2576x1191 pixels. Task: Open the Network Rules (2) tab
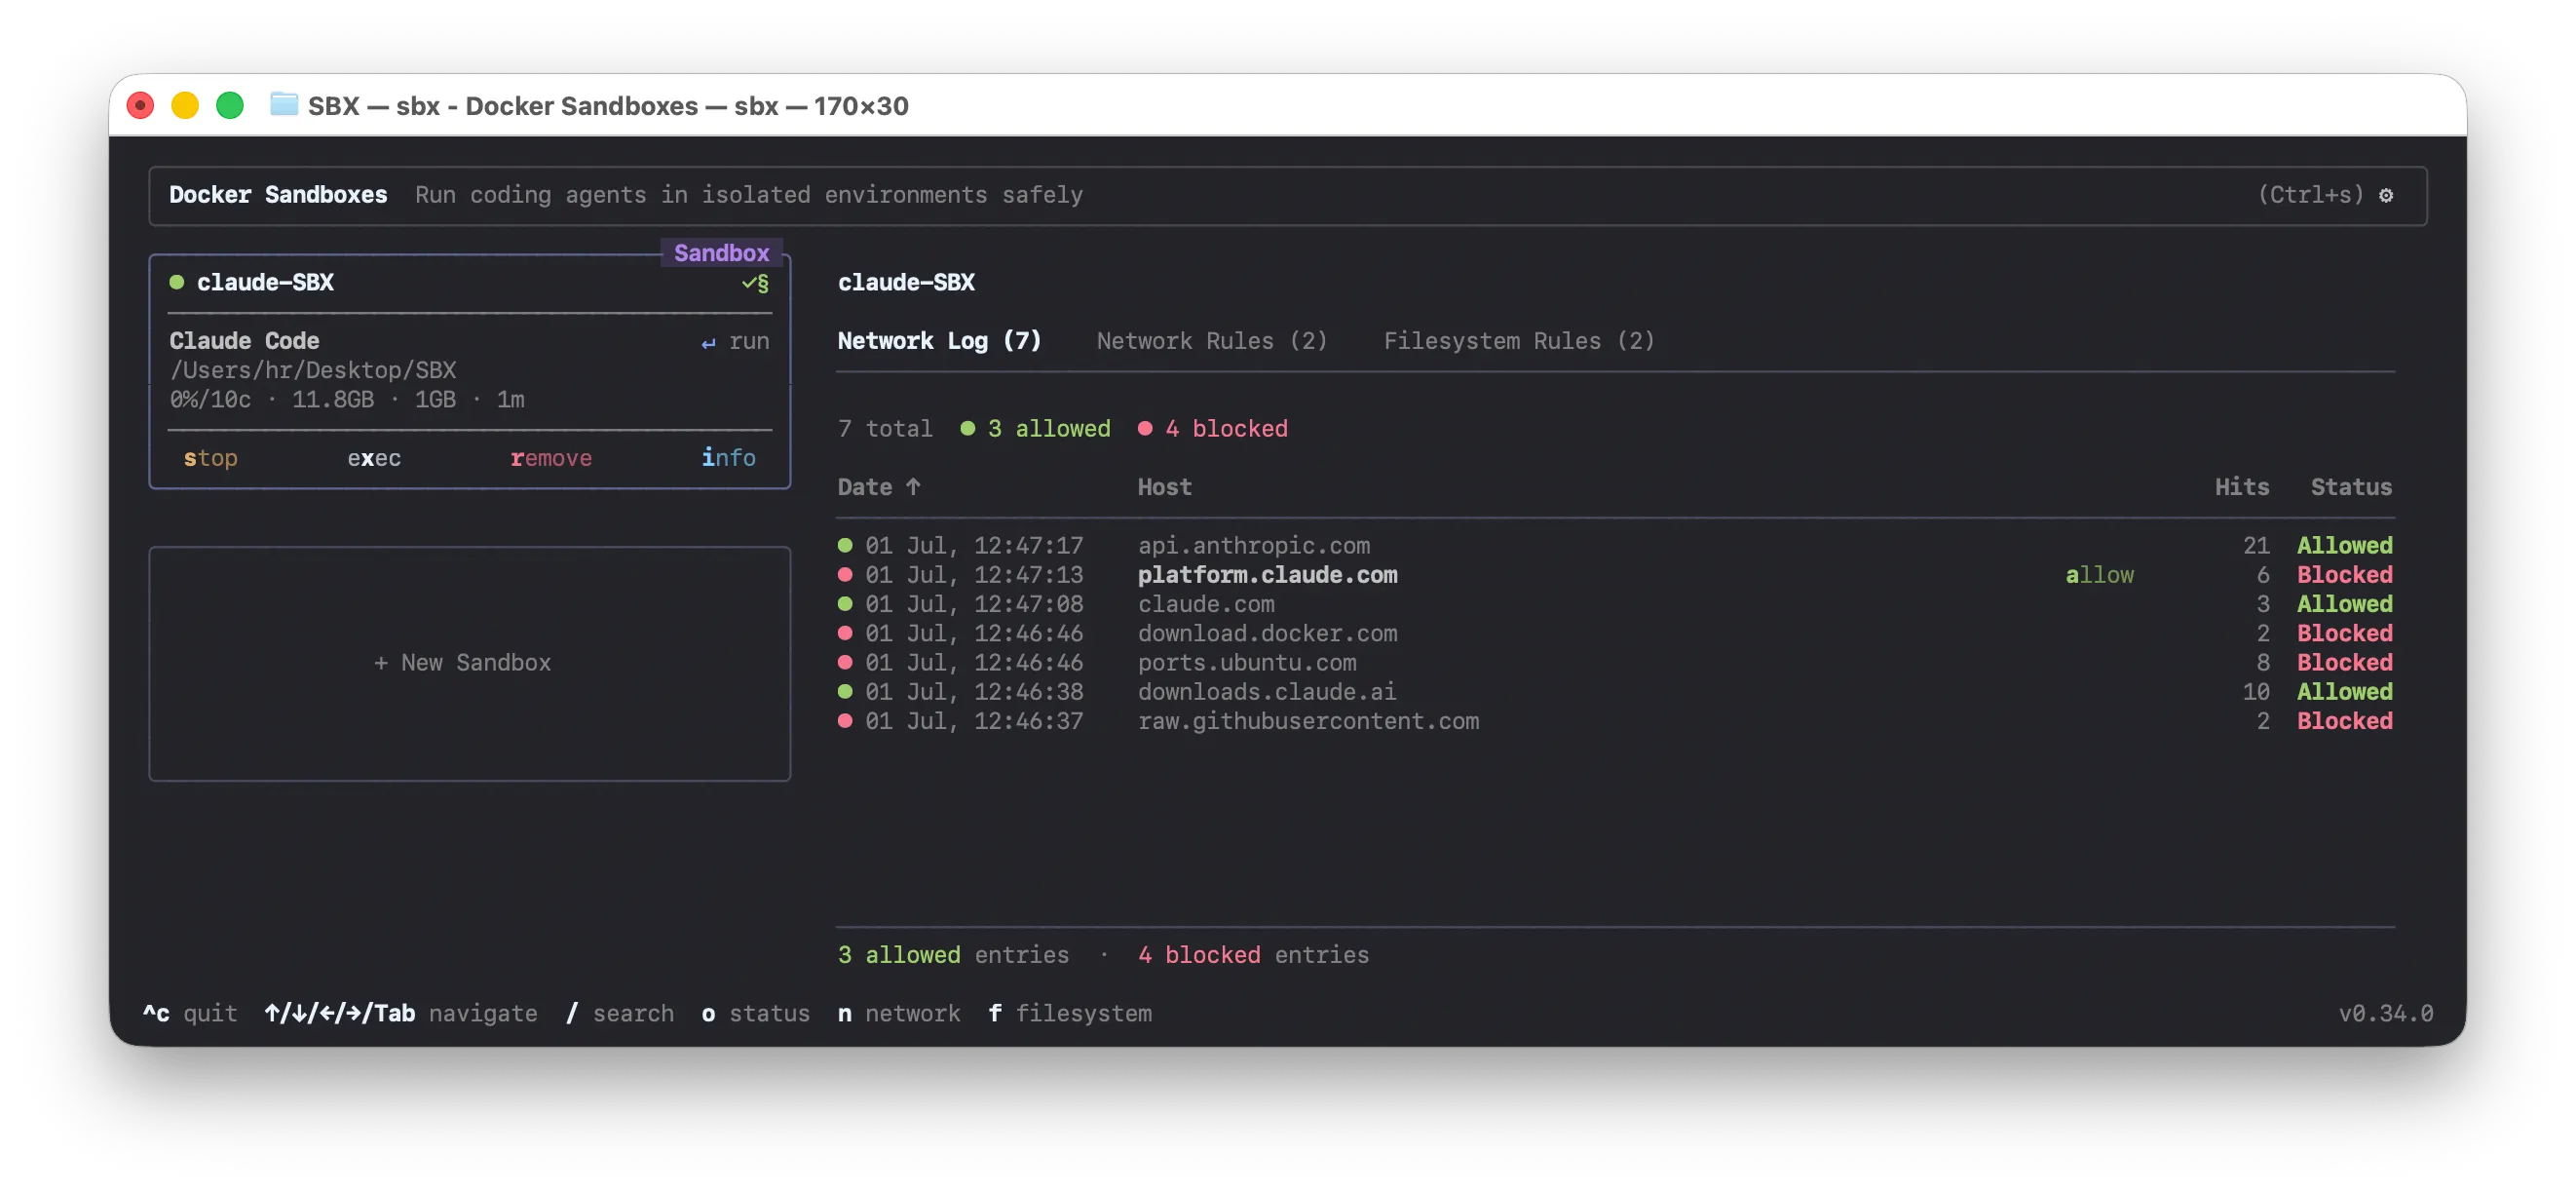pyautogui.click(x=1212, y=341)
